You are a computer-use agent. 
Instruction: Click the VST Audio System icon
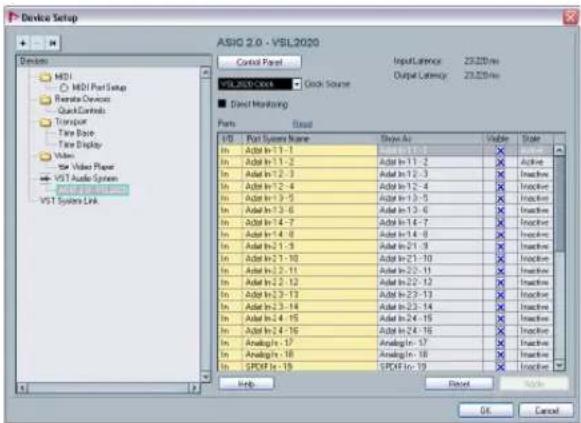pyautogui.click(x=45, y=179)
